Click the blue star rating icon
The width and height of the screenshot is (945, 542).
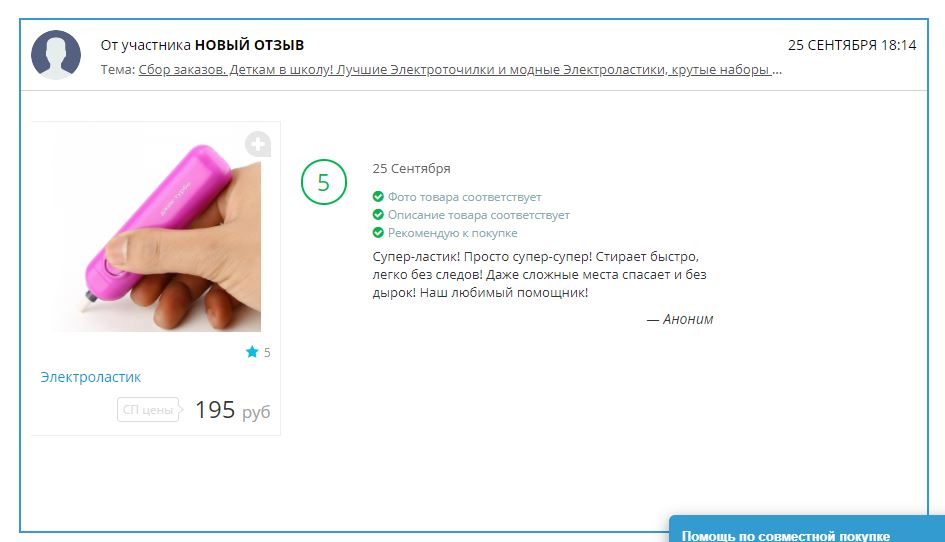click(x=252, y=351)
